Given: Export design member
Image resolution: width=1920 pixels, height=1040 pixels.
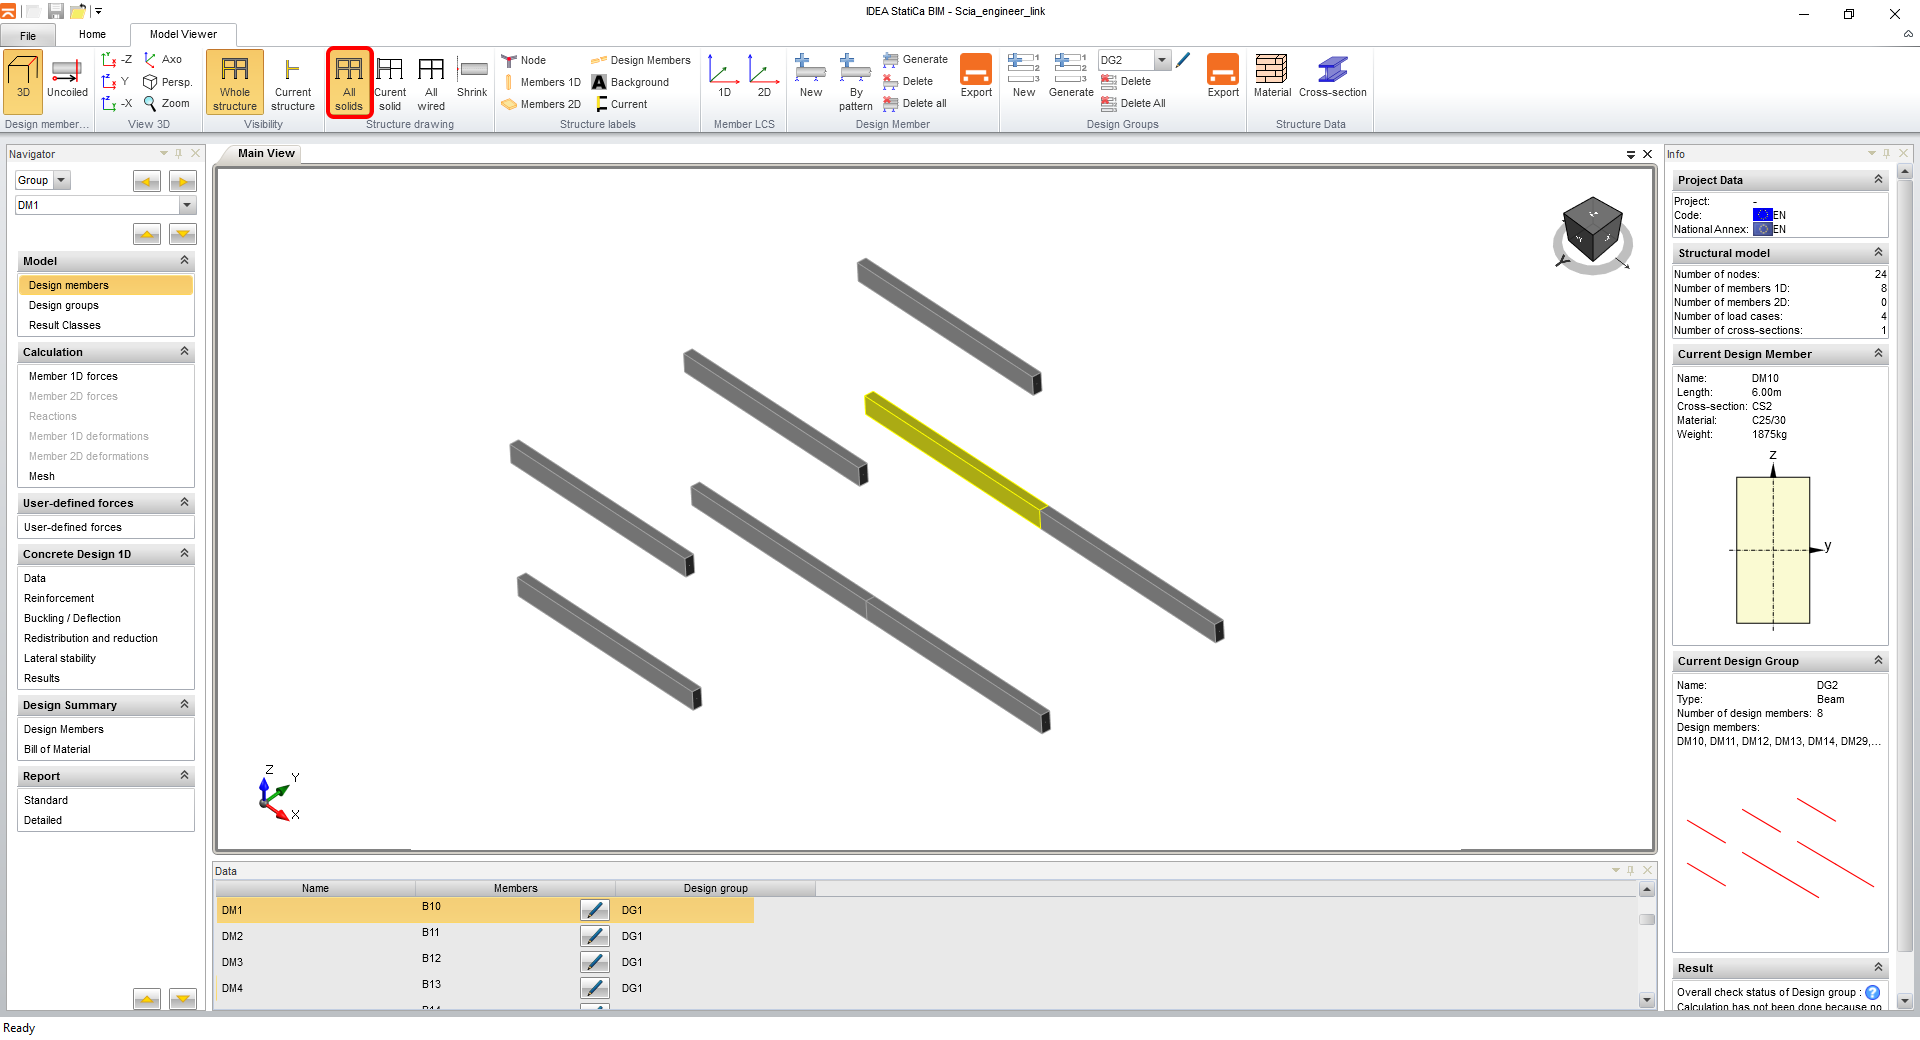Looking at the screenshot, I should point(976,77).
